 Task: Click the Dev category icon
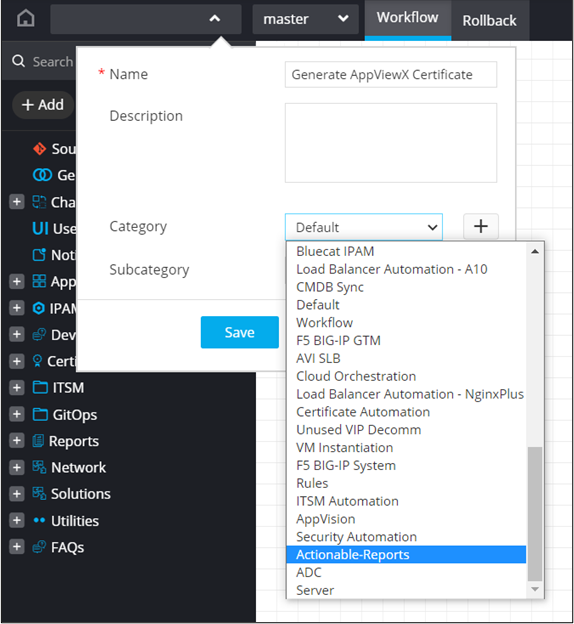(x=39, y=335)
